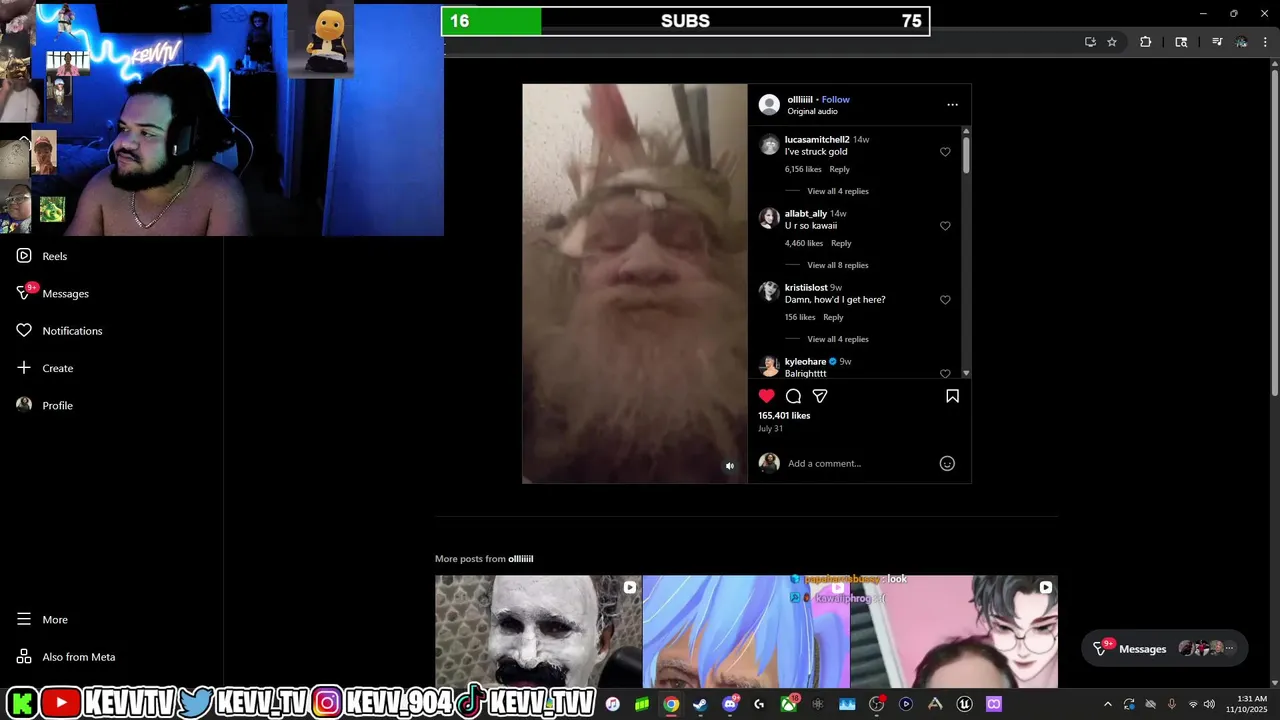The image size is (1280, 720).
Task: Open the Wi-Fi network tray icon
Action: click(1193, 704)
